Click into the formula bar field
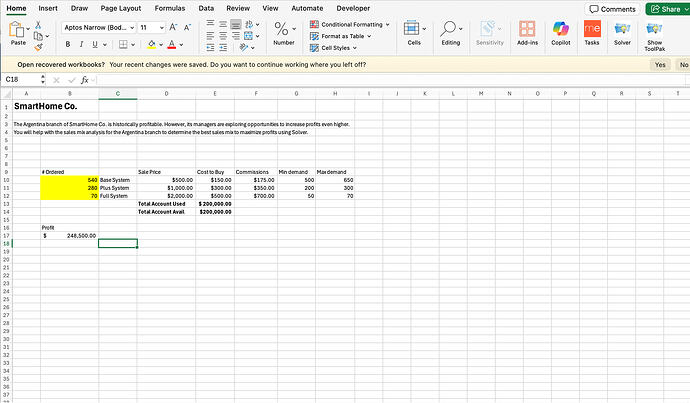 (391, 80)
